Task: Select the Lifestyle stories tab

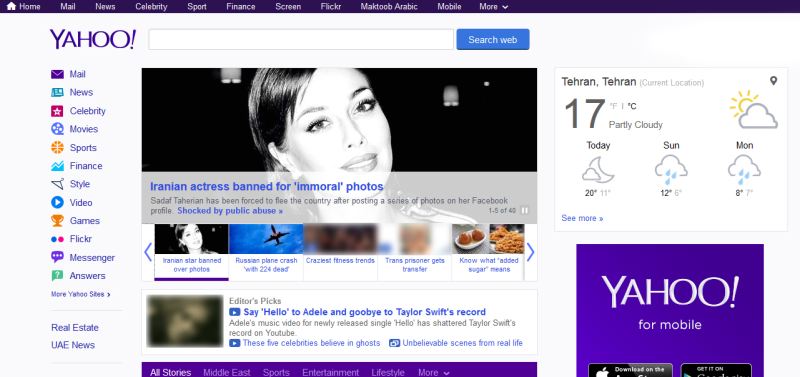Action: pyautogui.click(x=388, y=372)
